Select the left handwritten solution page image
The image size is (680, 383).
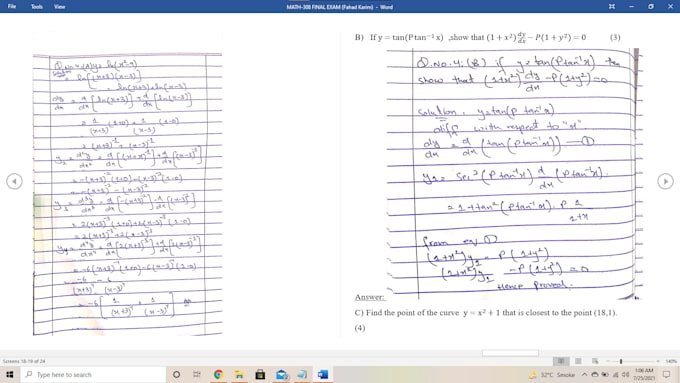[128, 194]
